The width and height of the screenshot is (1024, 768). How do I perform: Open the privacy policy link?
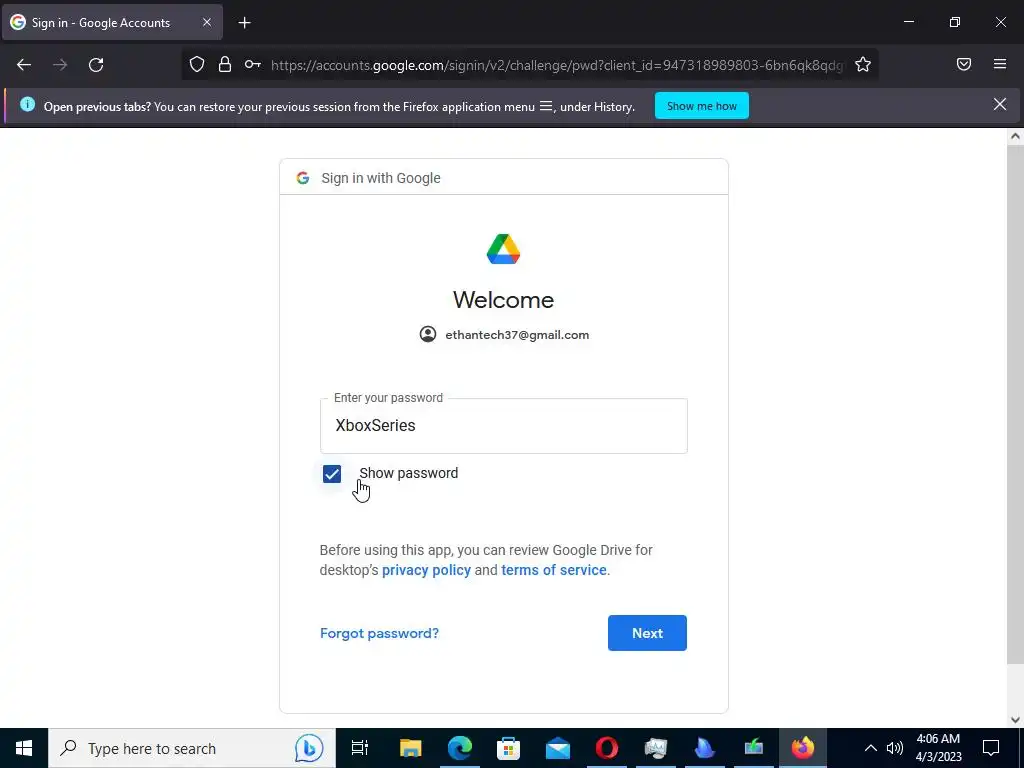(426, 570)
